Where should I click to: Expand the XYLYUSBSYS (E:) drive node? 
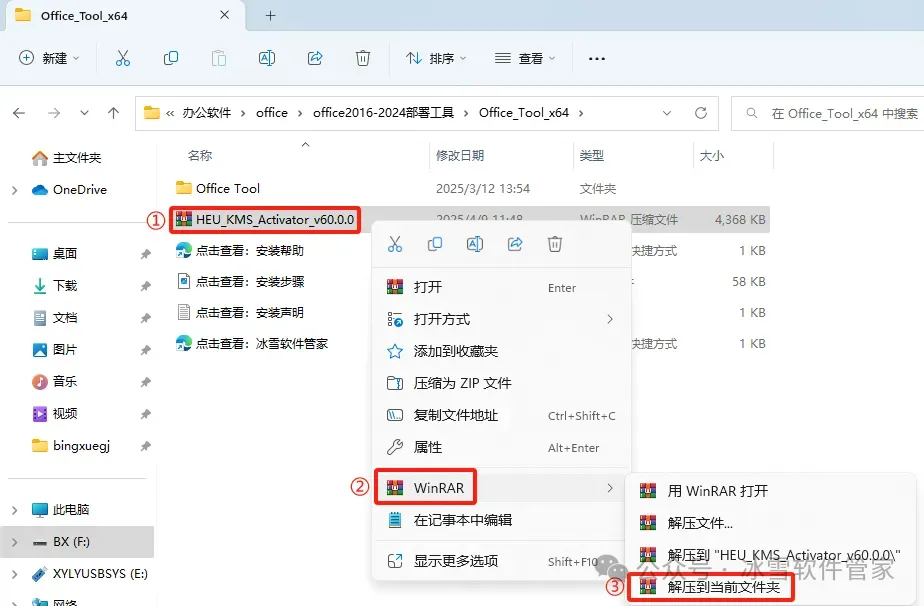click(15, 574)
